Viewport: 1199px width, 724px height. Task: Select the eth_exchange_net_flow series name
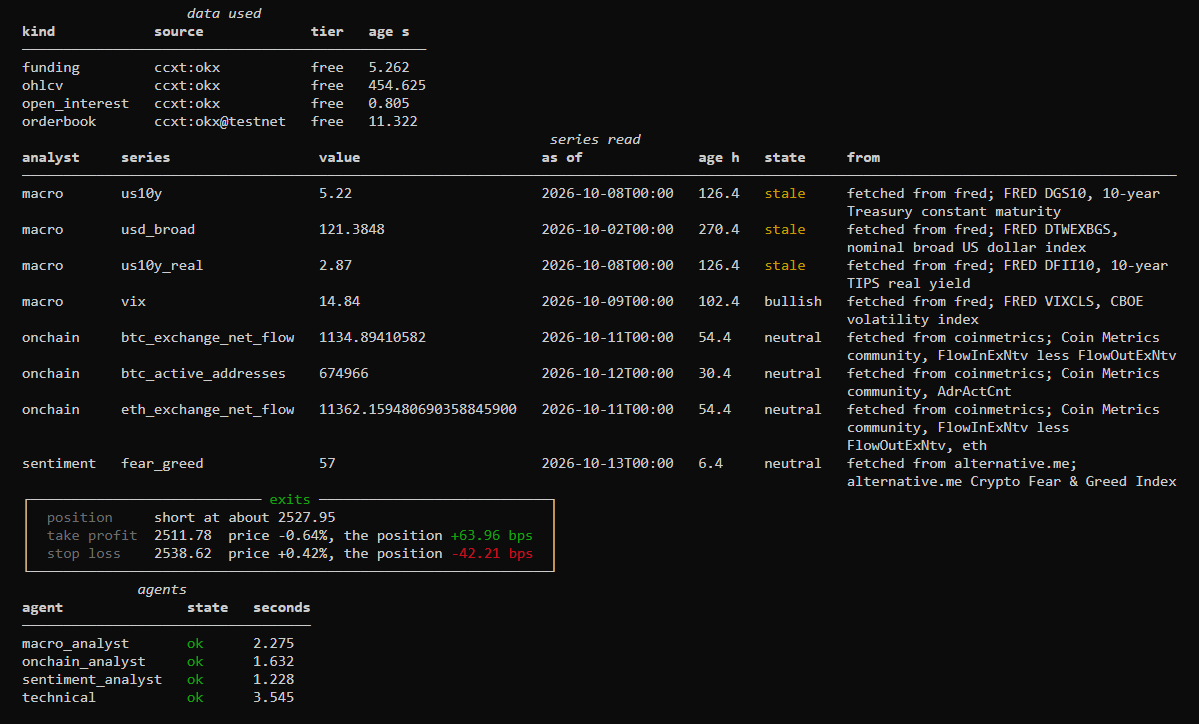207,409
